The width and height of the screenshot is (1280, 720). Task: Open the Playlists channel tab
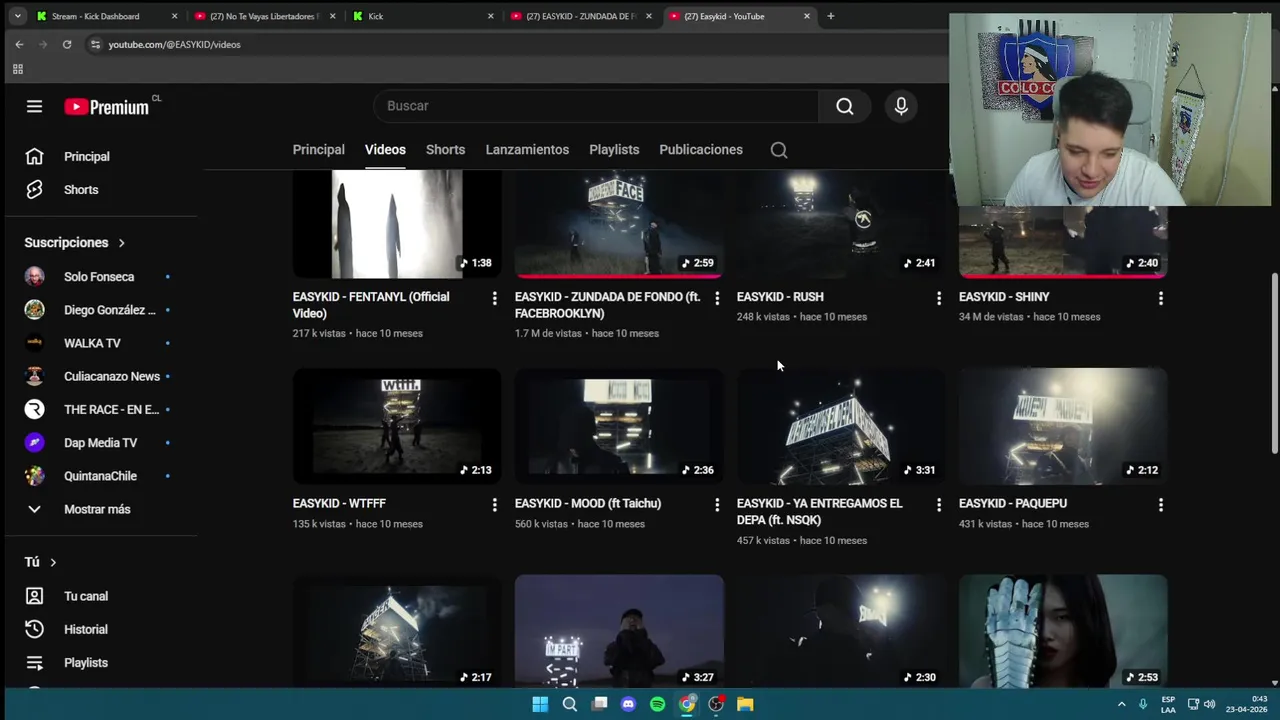click(x=614, y=150)
